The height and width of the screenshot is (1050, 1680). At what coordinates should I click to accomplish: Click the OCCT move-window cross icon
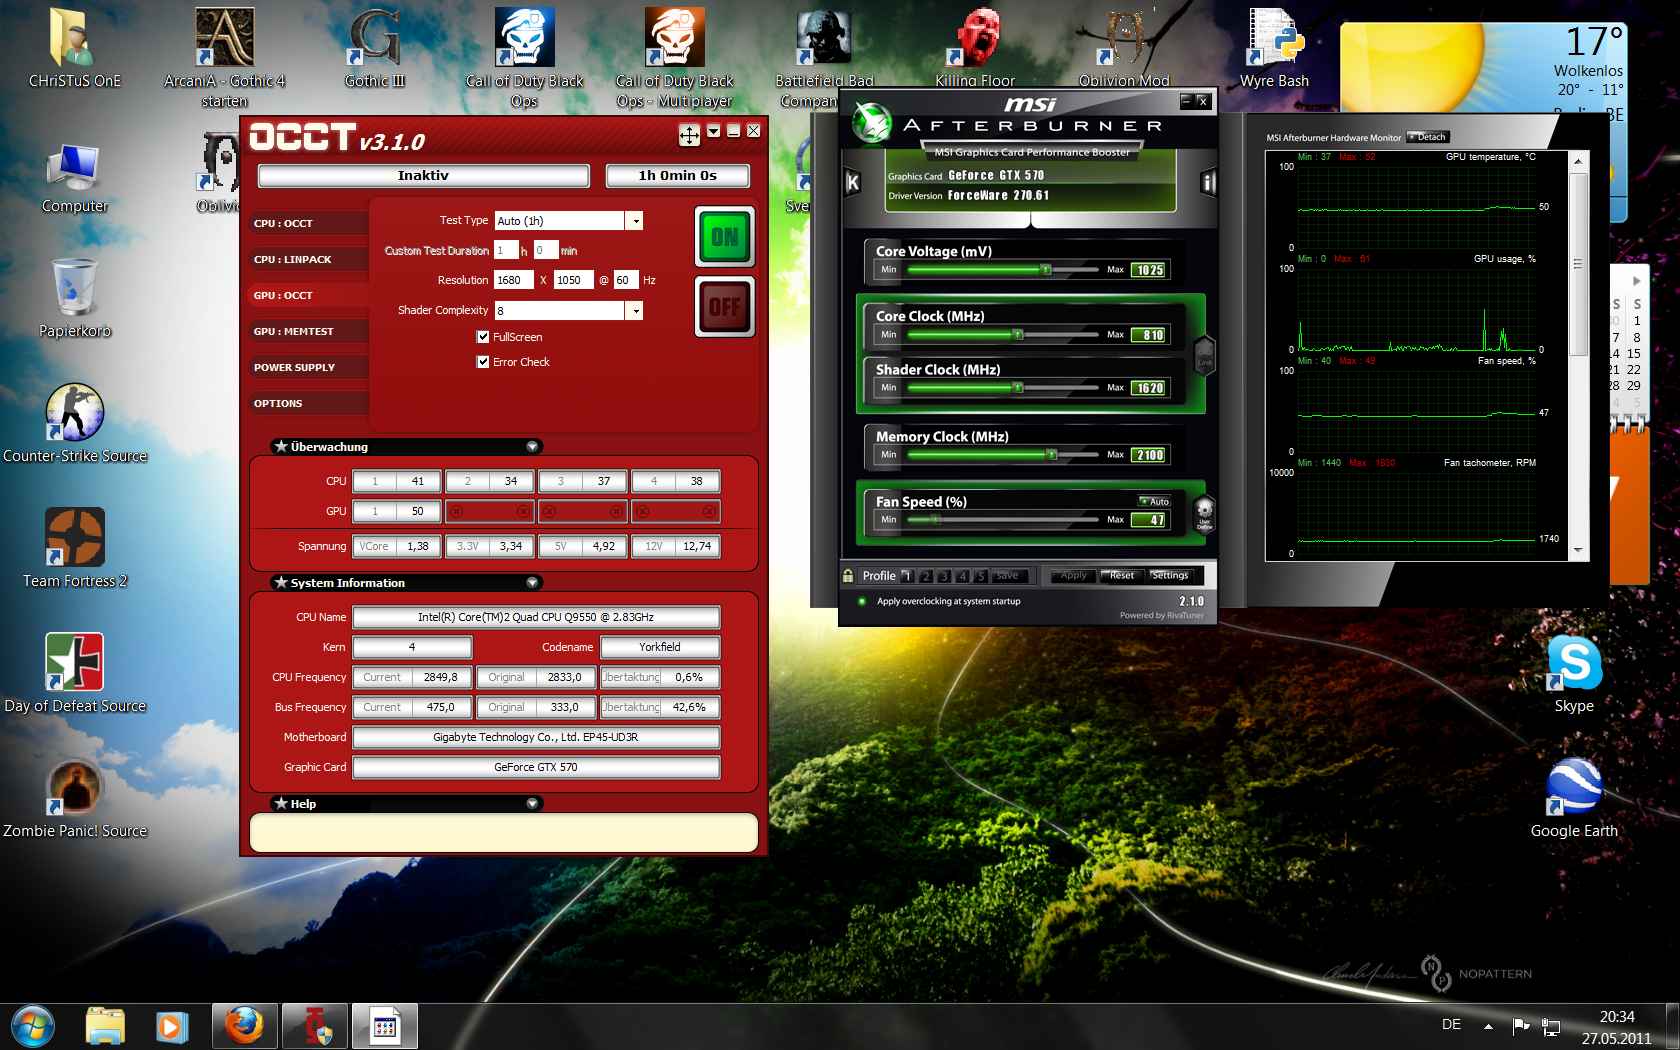[689, 135]
